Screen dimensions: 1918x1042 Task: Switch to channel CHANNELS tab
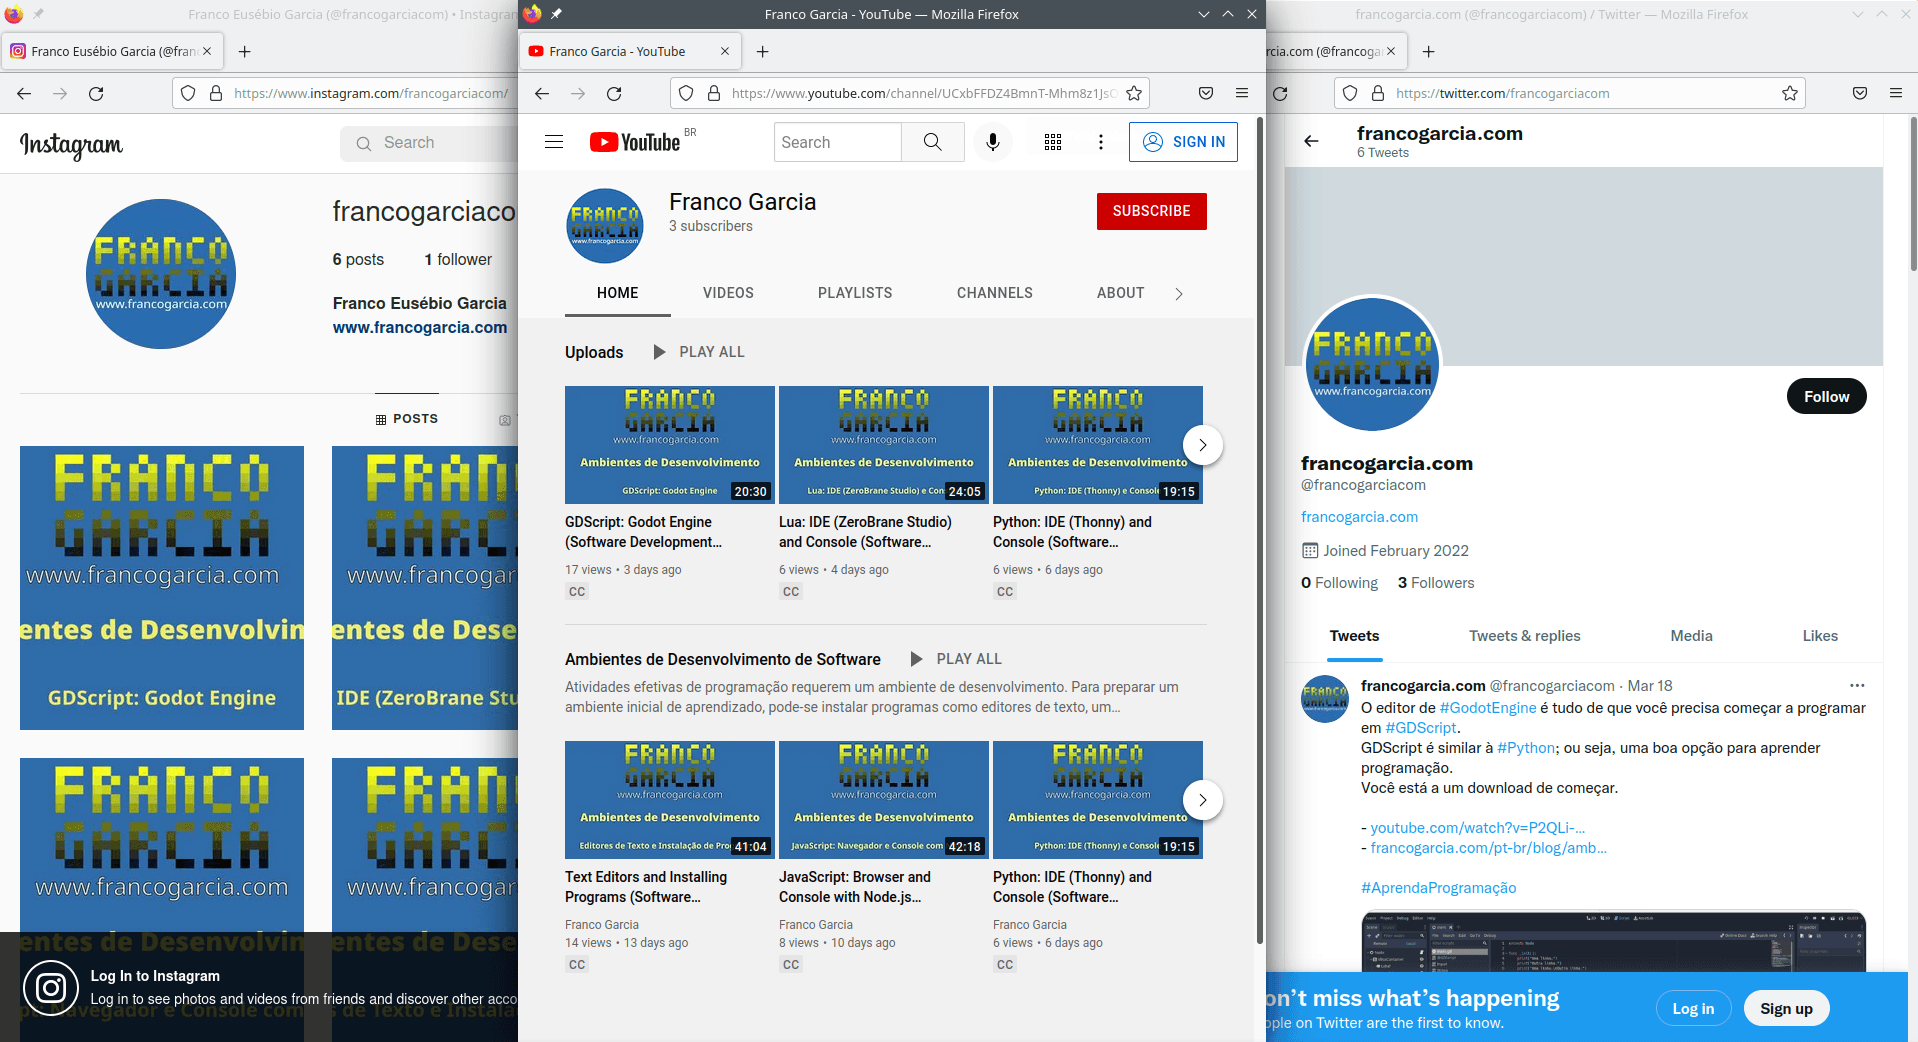[x=995, y=293]
